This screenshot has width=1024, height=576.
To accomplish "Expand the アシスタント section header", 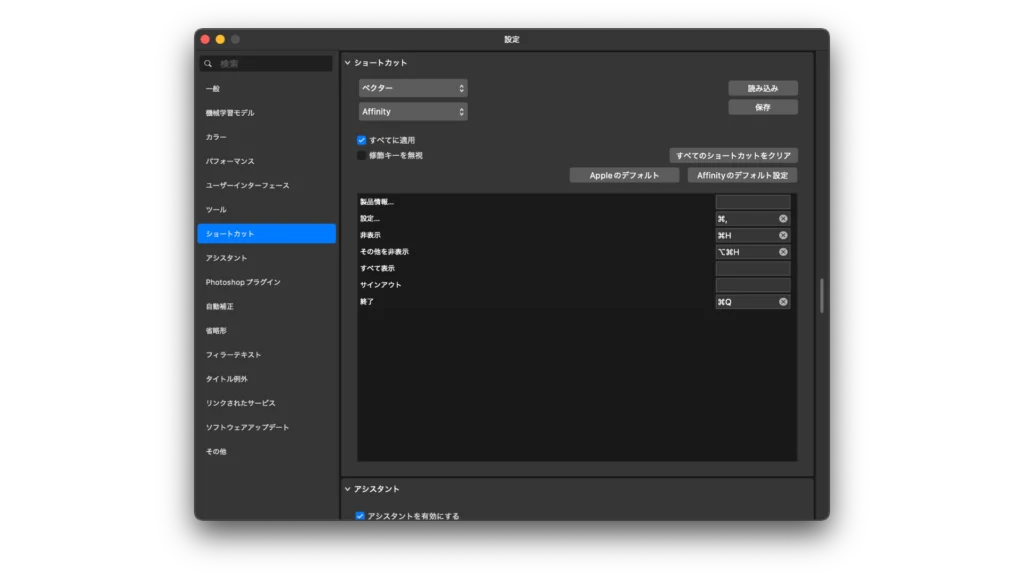I will point(350,488).
